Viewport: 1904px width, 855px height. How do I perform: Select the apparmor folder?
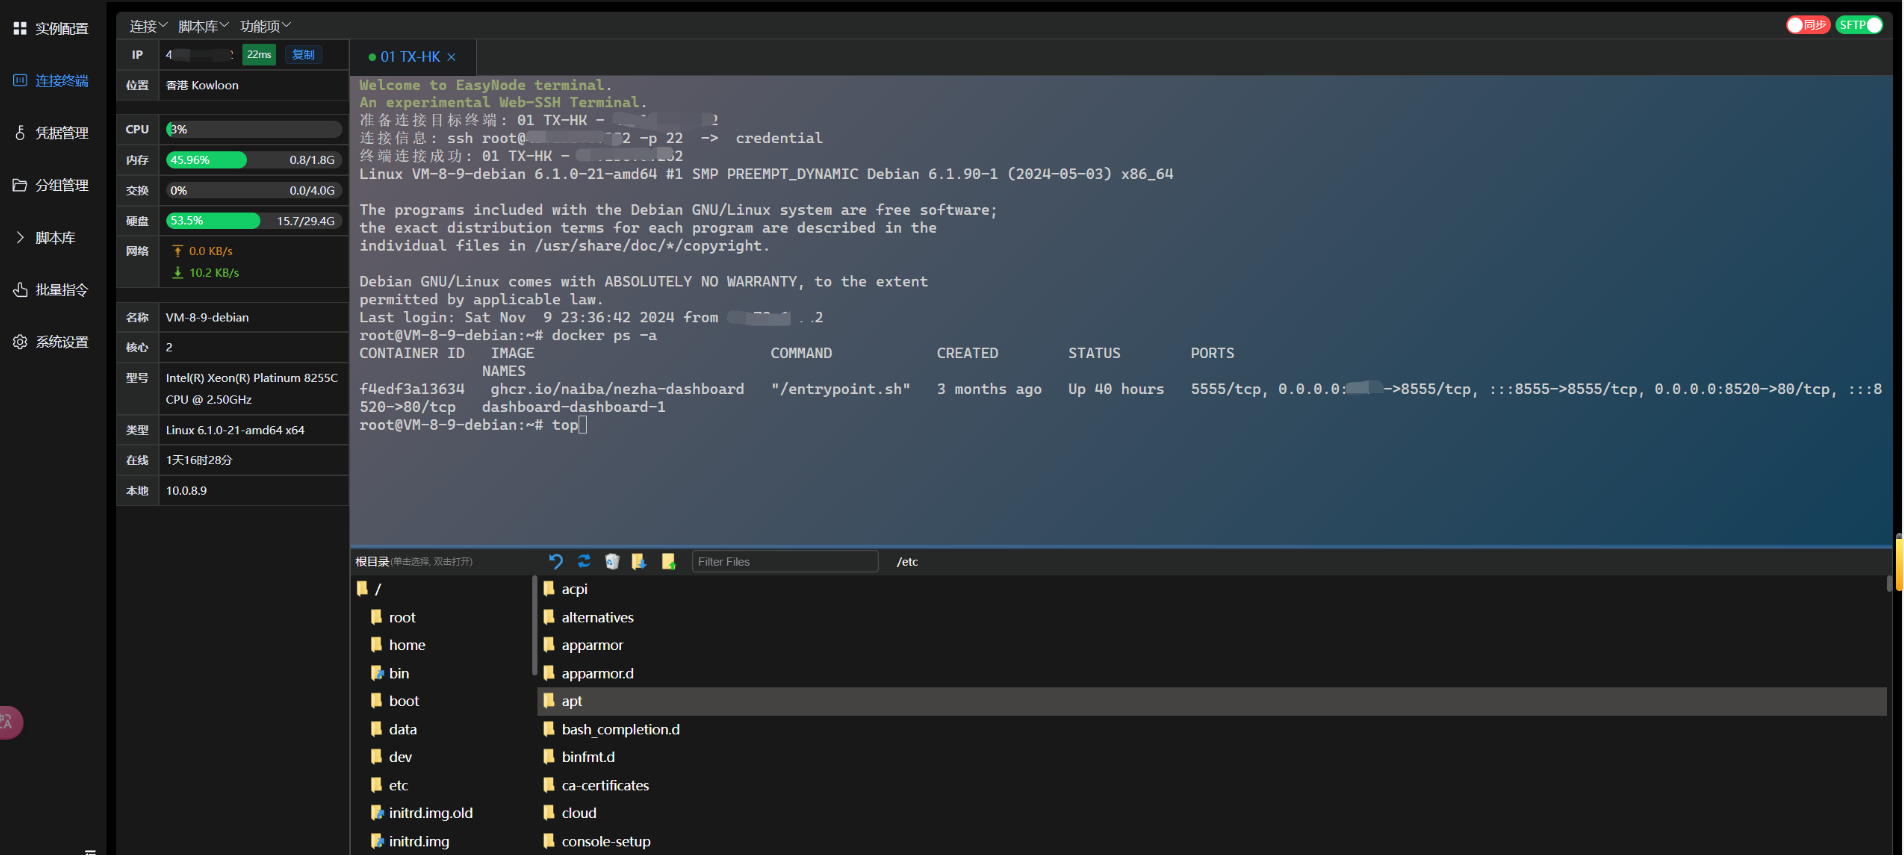[583, 645]
